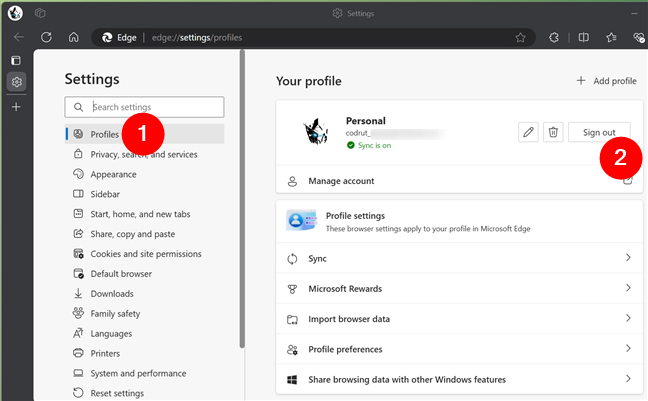Open Privacy, search, and services section
This screenshot has height=401, width=648.
pyautogui.click(x=144, y=154)
